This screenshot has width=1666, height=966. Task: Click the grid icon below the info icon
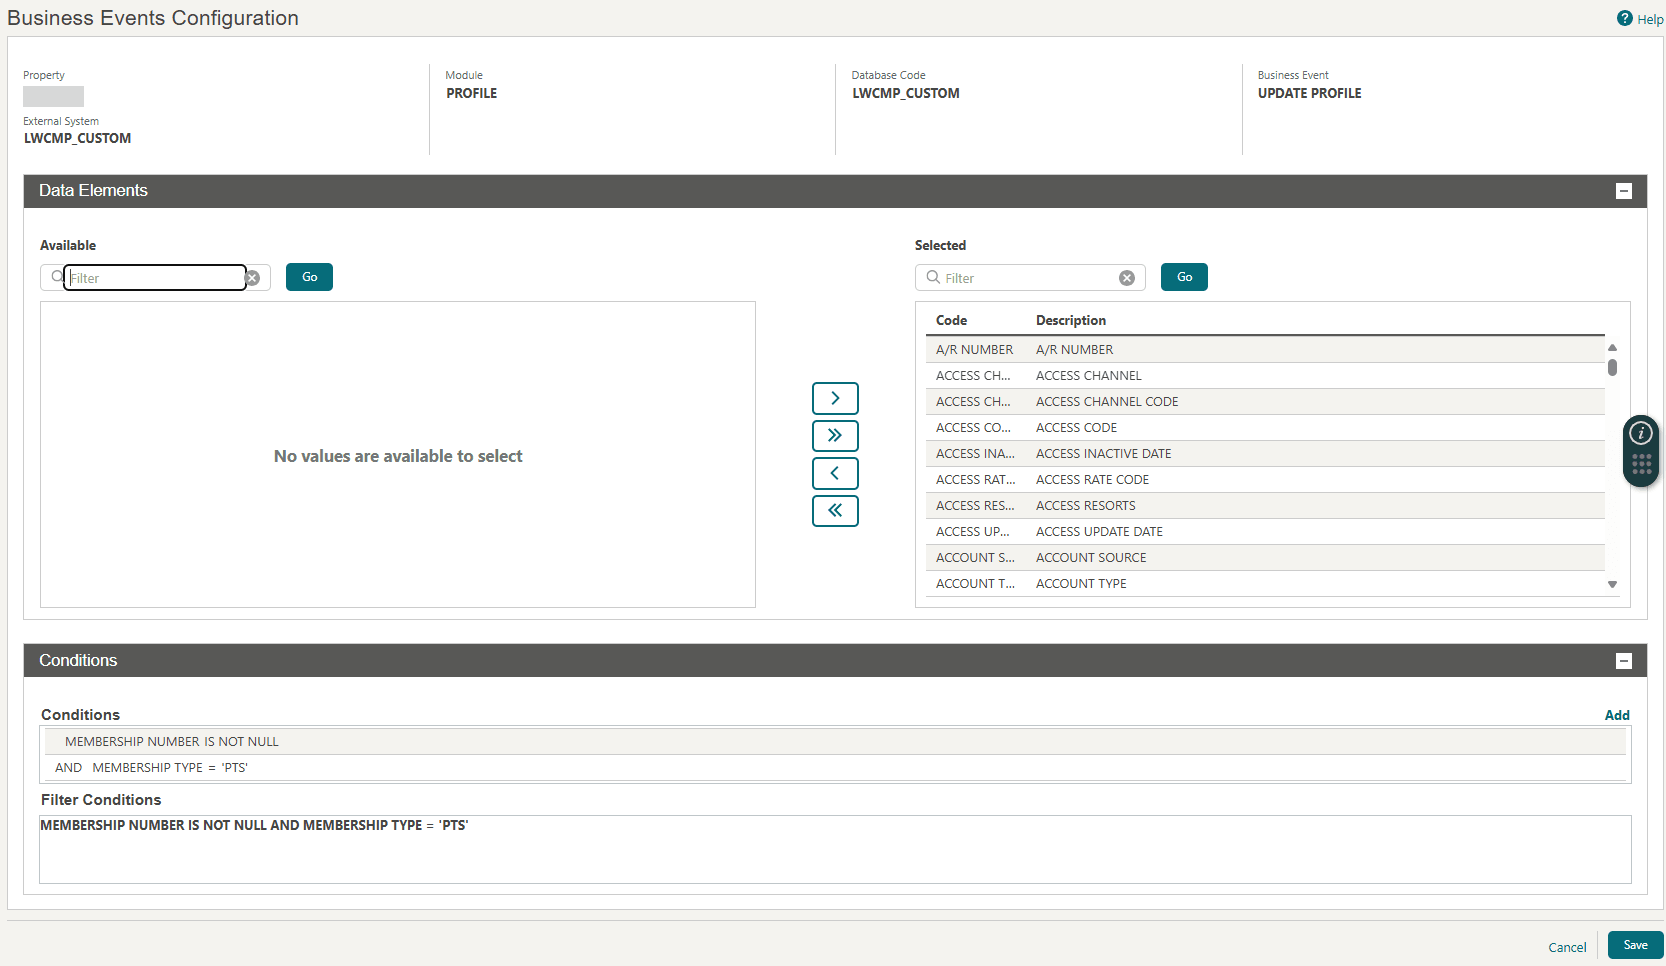pyautogui.click(x=1640, y=464)
